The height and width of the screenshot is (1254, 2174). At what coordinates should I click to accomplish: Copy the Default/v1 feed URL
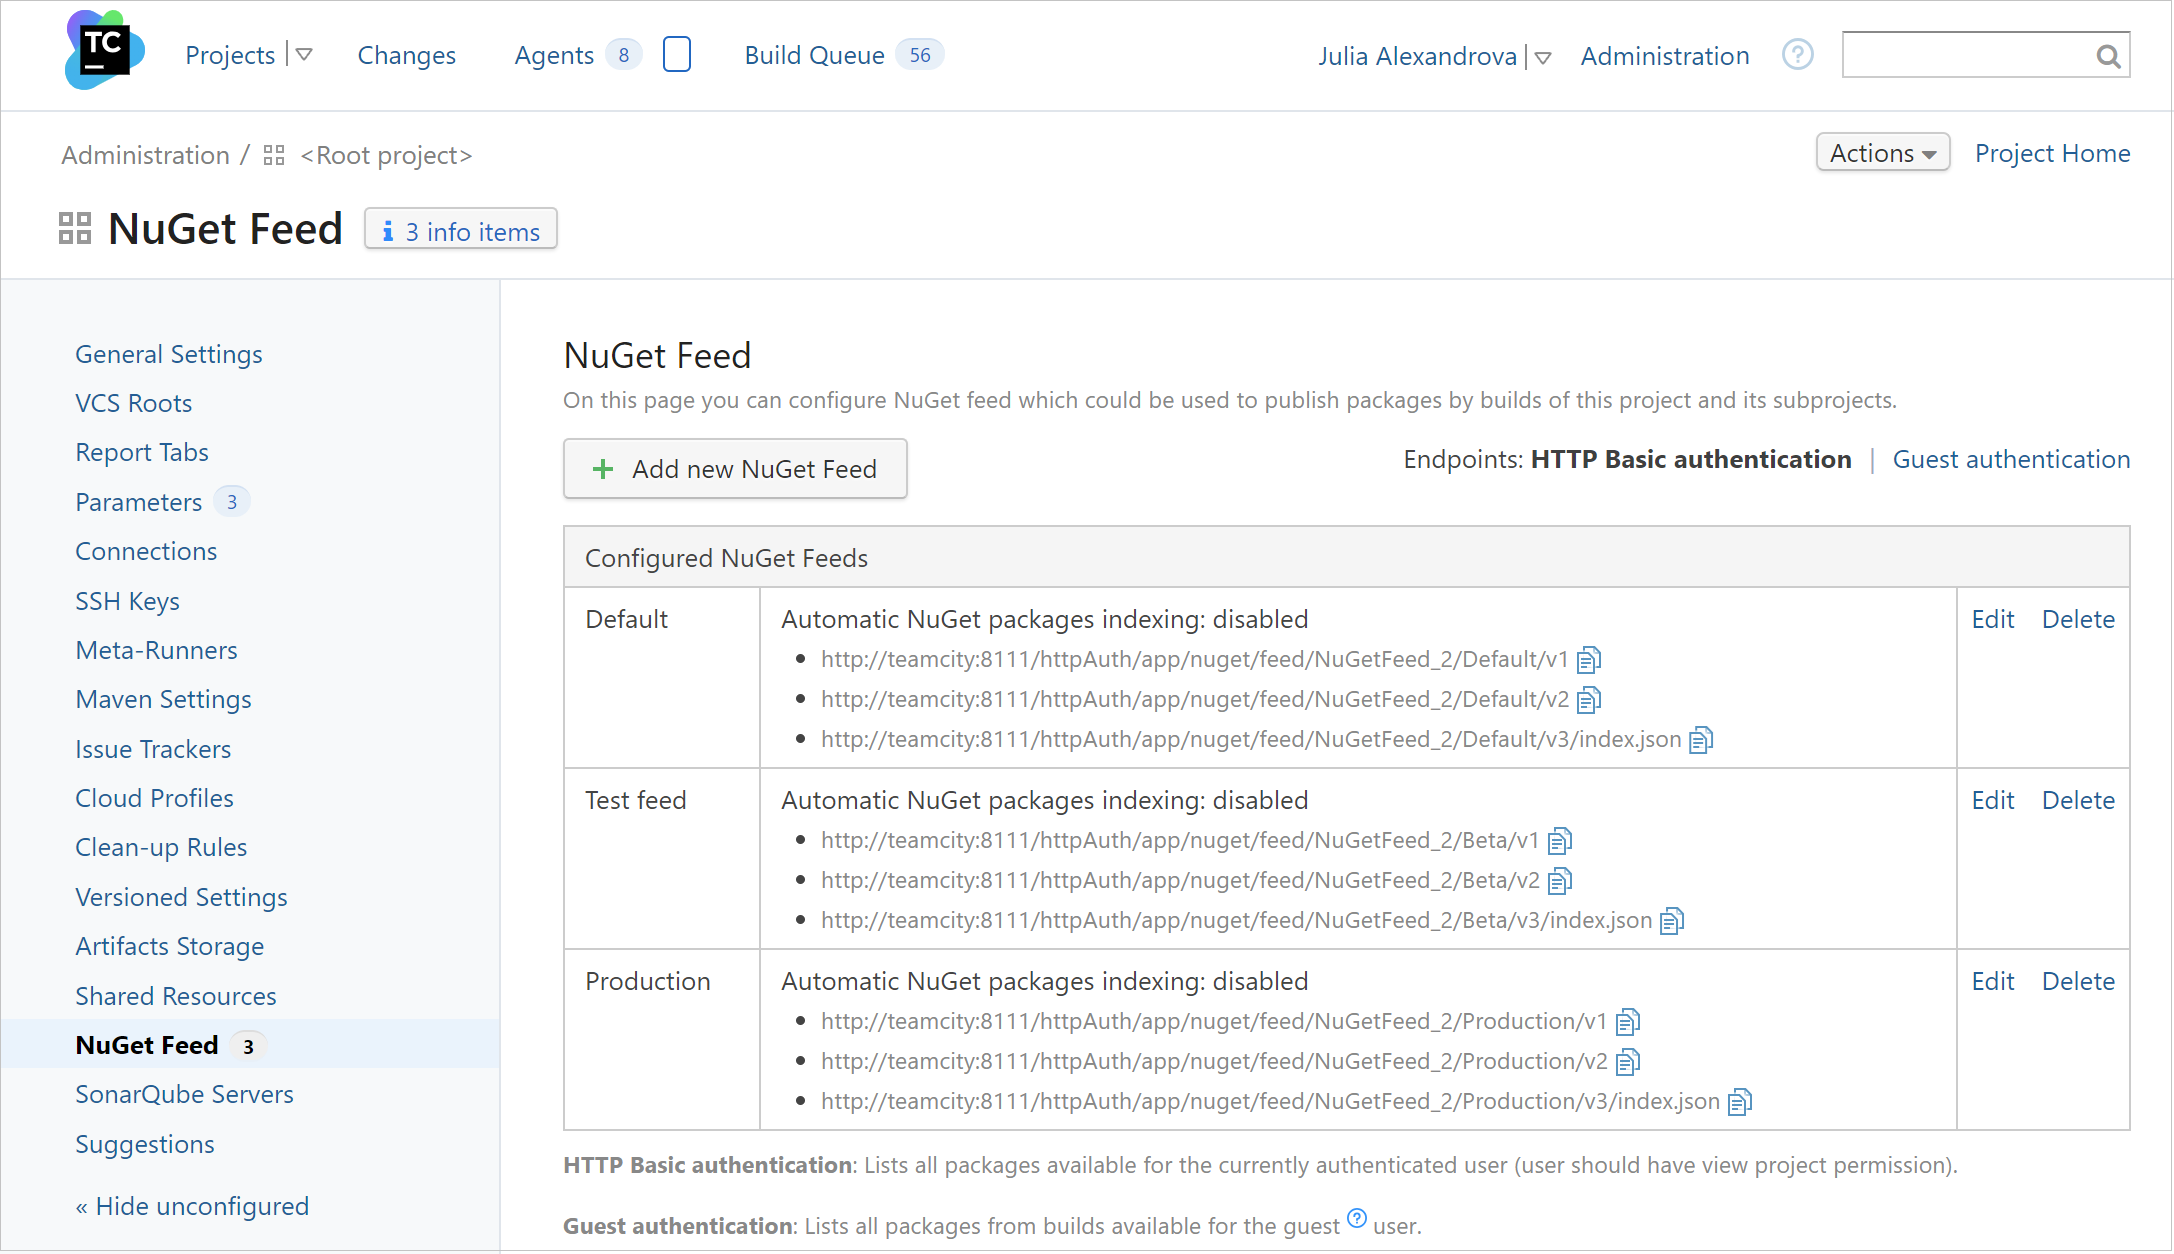[1589, 660]
